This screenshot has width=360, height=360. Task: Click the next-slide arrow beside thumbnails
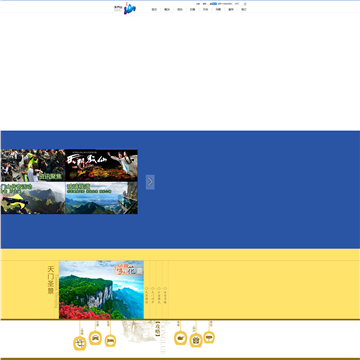[150, 182]
